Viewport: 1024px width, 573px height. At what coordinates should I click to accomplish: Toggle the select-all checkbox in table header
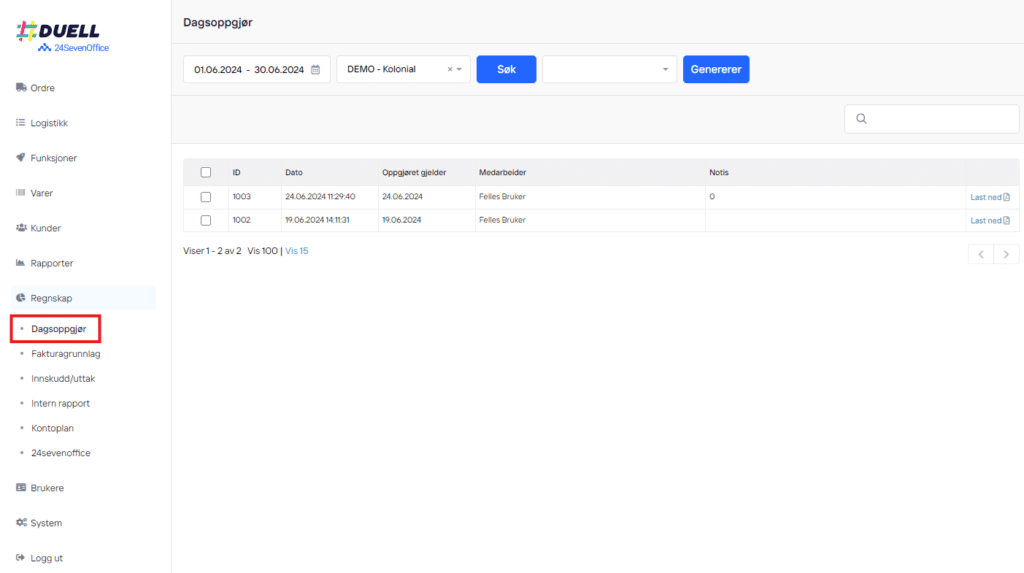(206, 172)
